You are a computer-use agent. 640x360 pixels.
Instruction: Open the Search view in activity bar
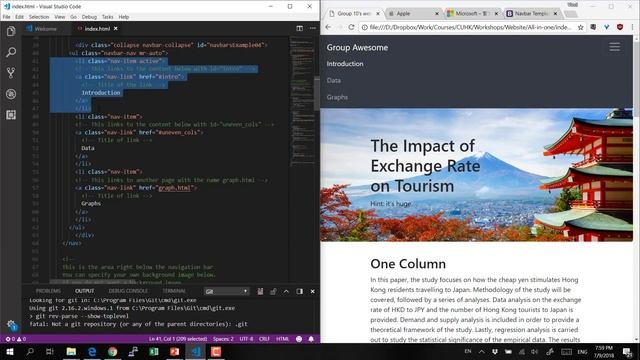click(x=11, y=52)
